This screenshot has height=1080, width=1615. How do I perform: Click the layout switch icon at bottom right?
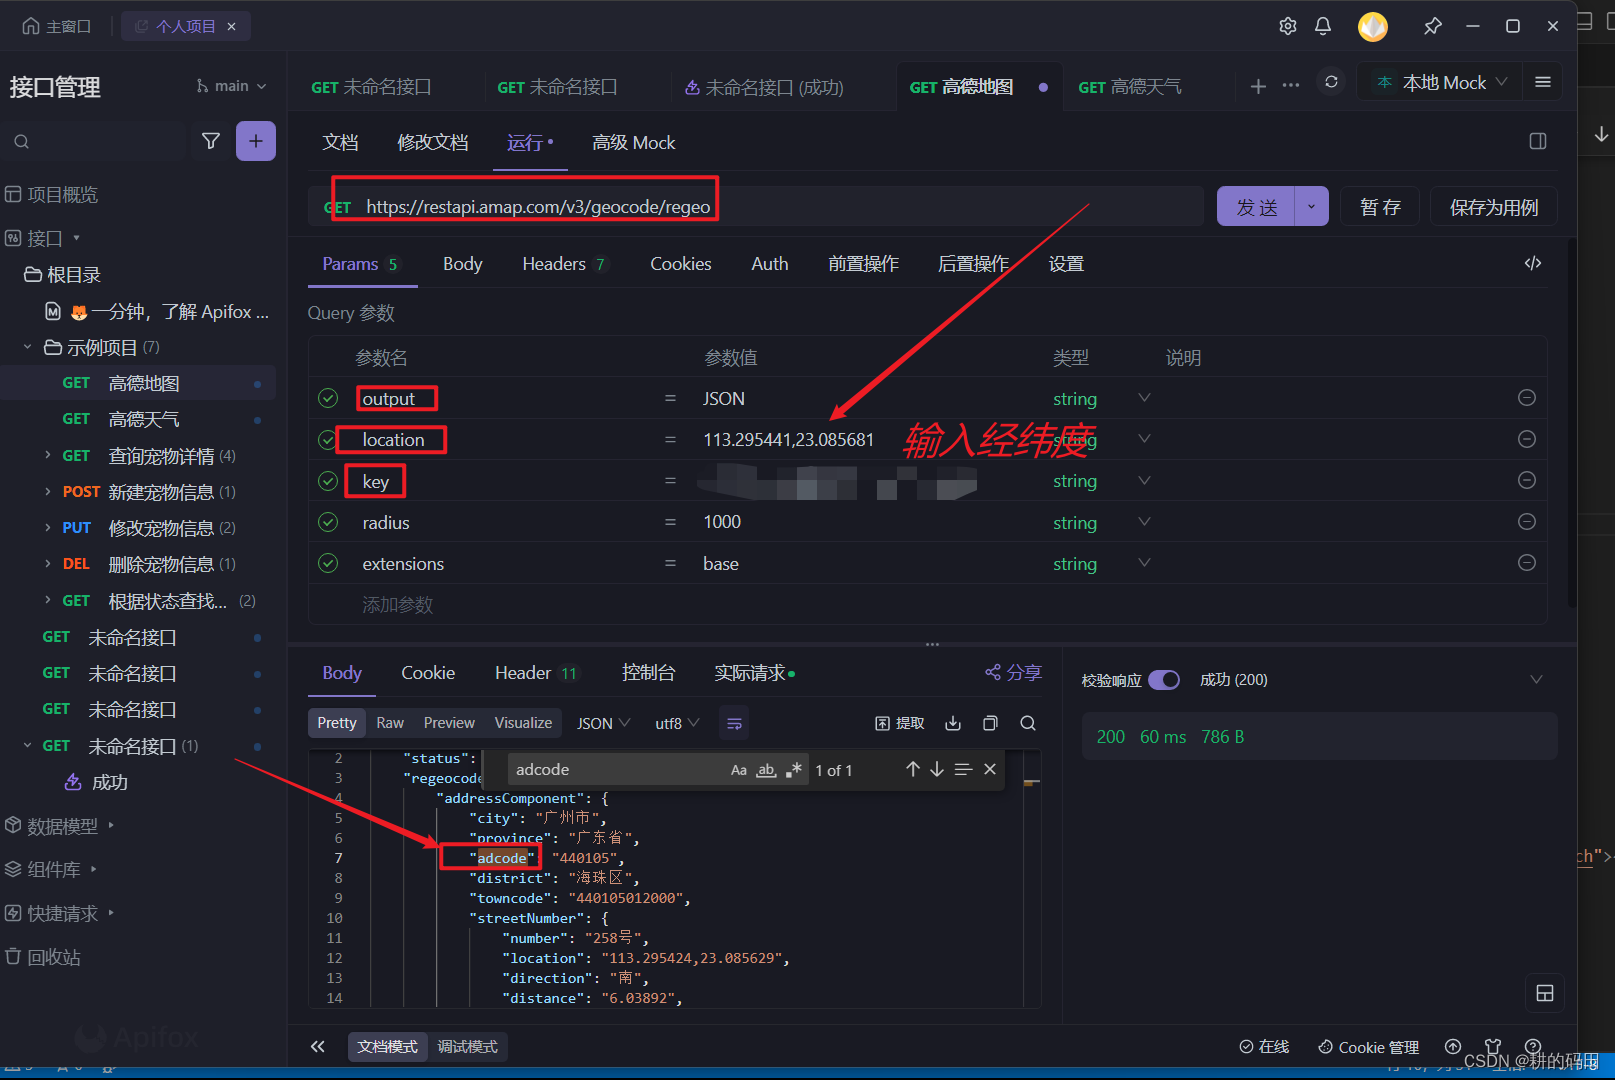tap(1545, 993)
